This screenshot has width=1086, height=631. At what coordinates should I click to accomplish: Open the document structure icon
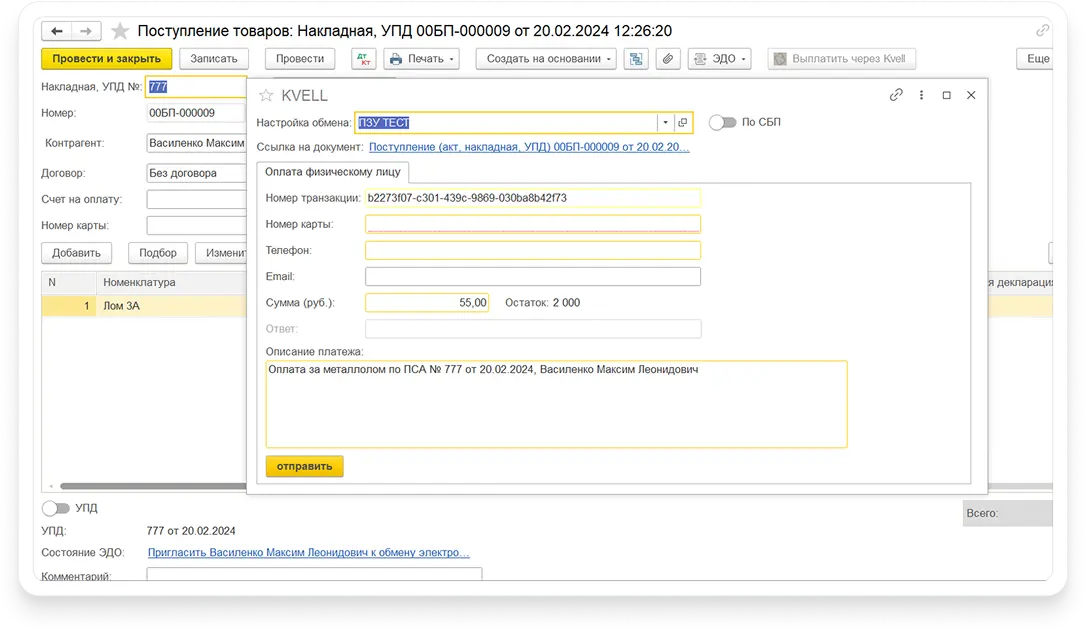pyautogui.click(x=635, y=59)
